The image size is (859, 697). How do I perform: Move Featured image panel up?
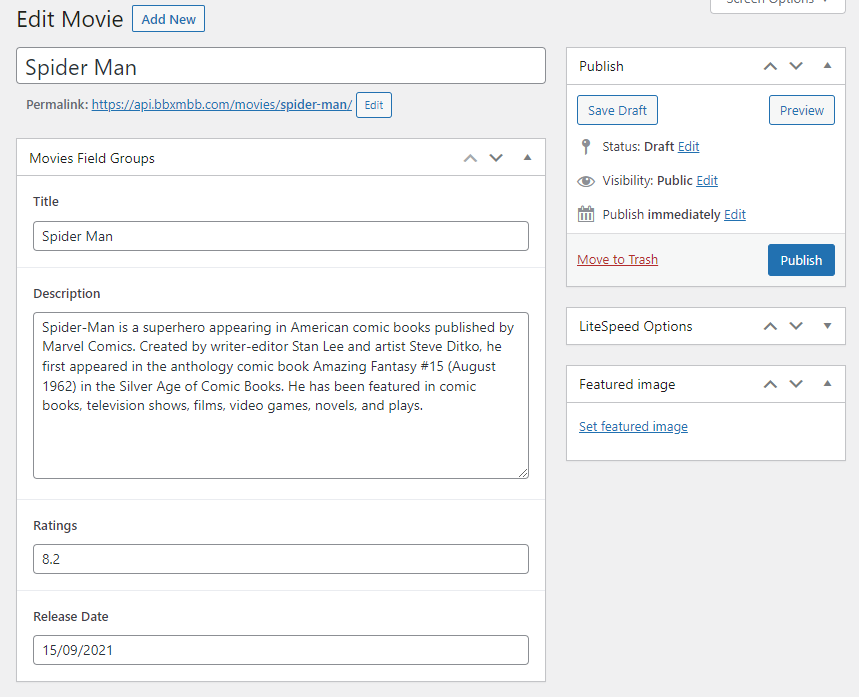click(x=770, y=385)
